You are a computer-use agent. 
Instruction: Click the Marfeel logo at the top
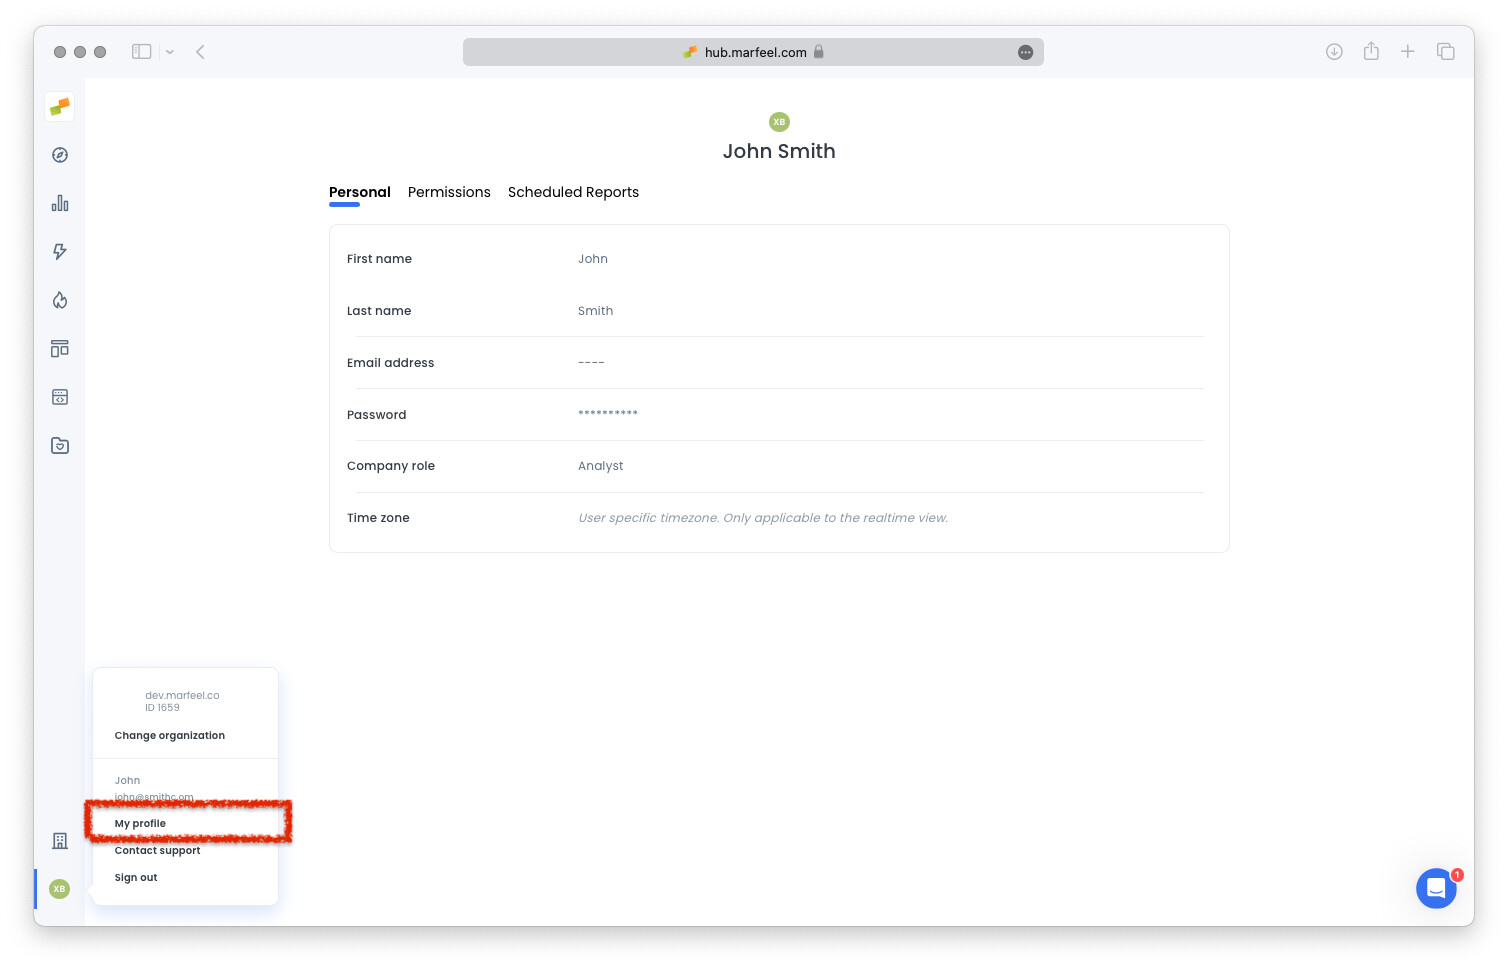point(59,107)
